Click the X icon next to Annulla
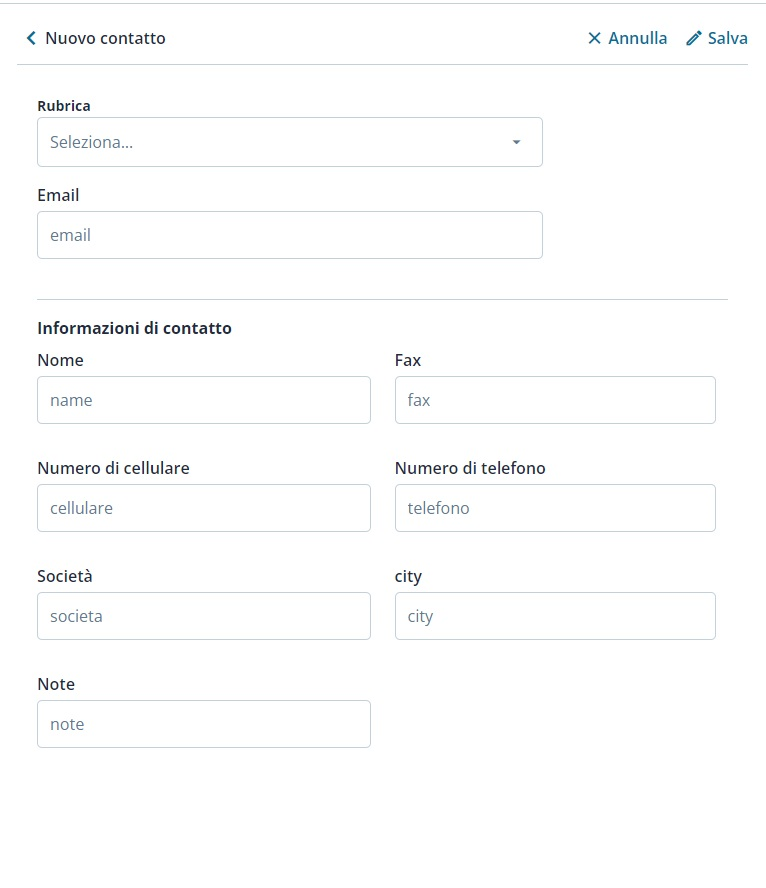766x888 pixels. coord(594,38)
